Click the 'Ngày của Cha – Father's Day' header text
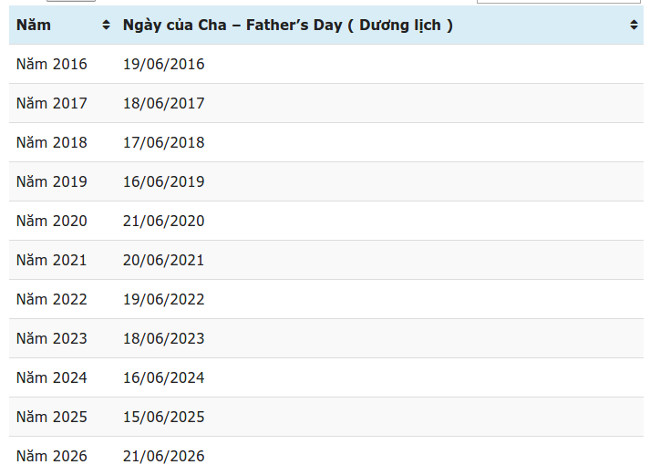Screen dimensions: 650x475 coord(287,25)
